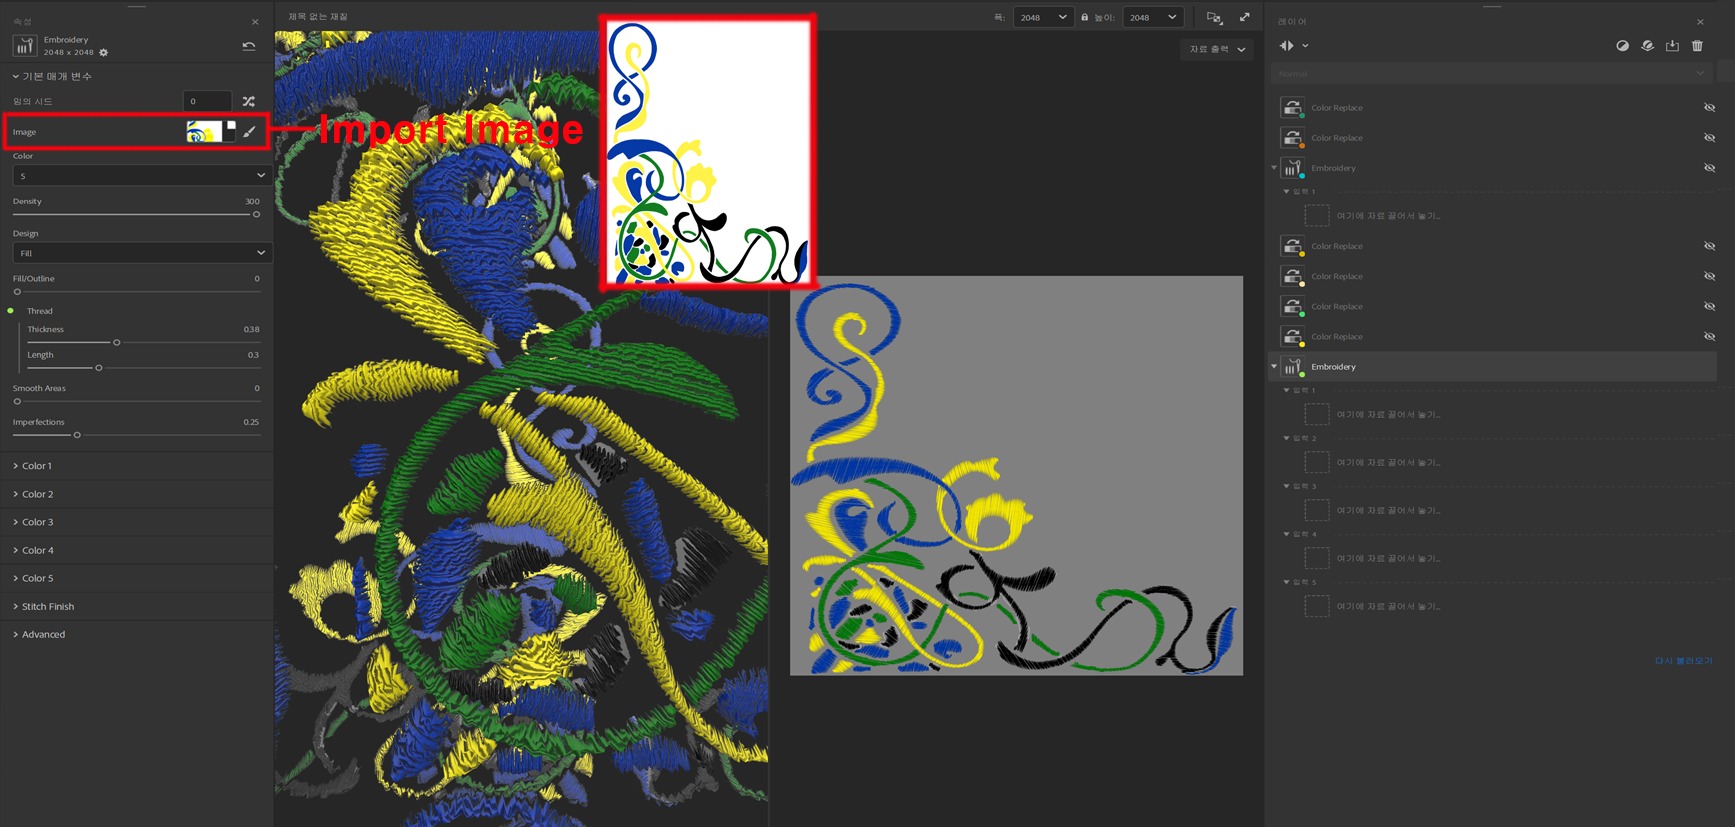Click the Imperfections value 0.25
This screenshot has width=1735, height=827.
[x=251, y=422]
